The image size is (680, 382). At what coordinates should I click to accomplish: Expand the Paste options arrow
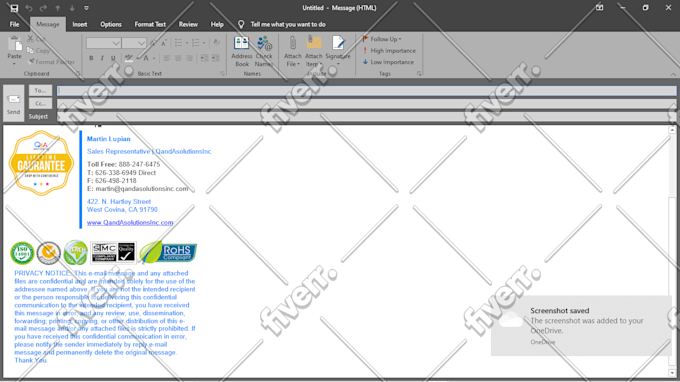[x=14, y=63]
